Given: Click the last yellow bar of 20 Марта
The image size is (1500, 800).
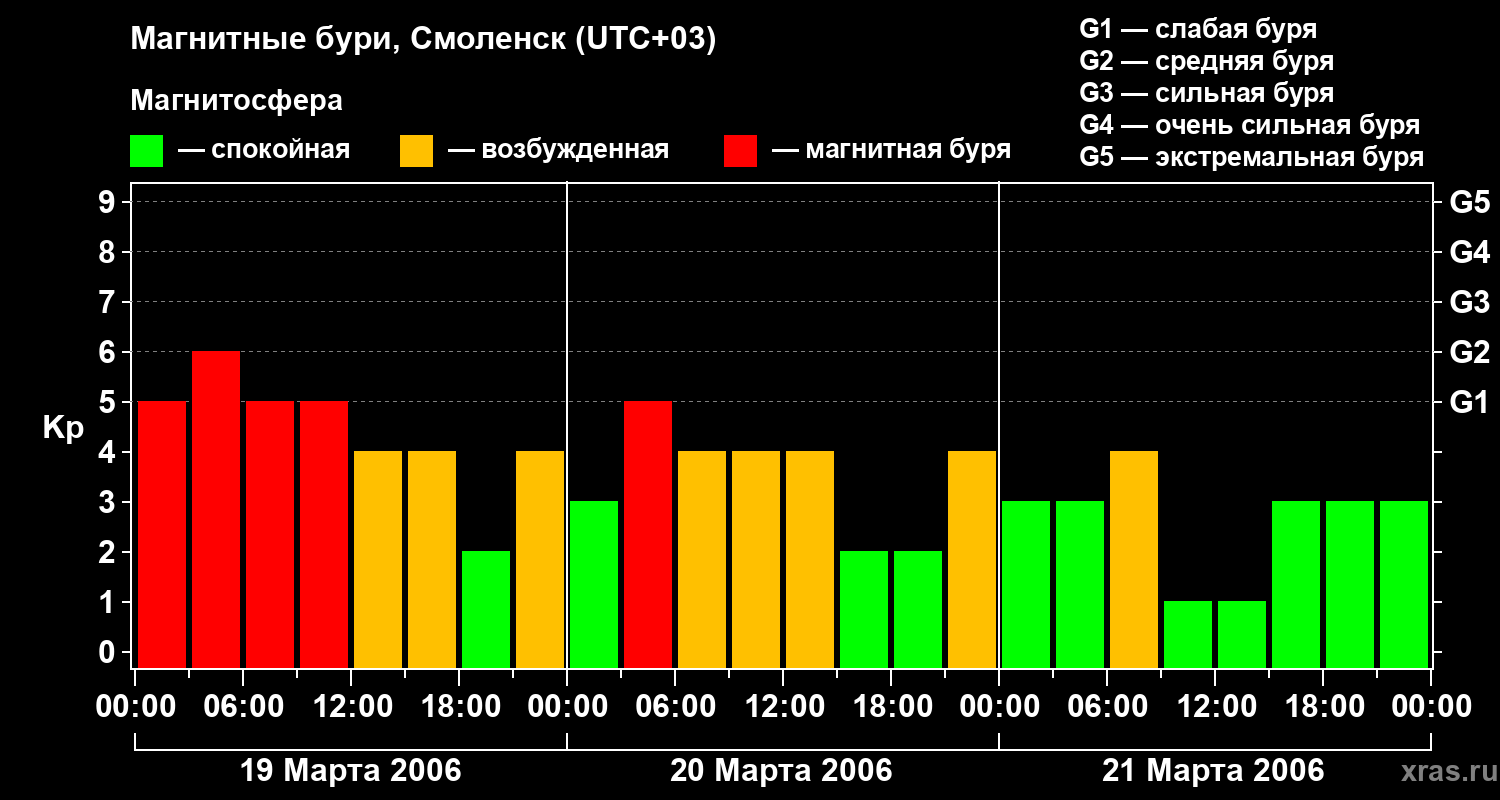Looking at the screenshot, I should (x=972, y=559).
